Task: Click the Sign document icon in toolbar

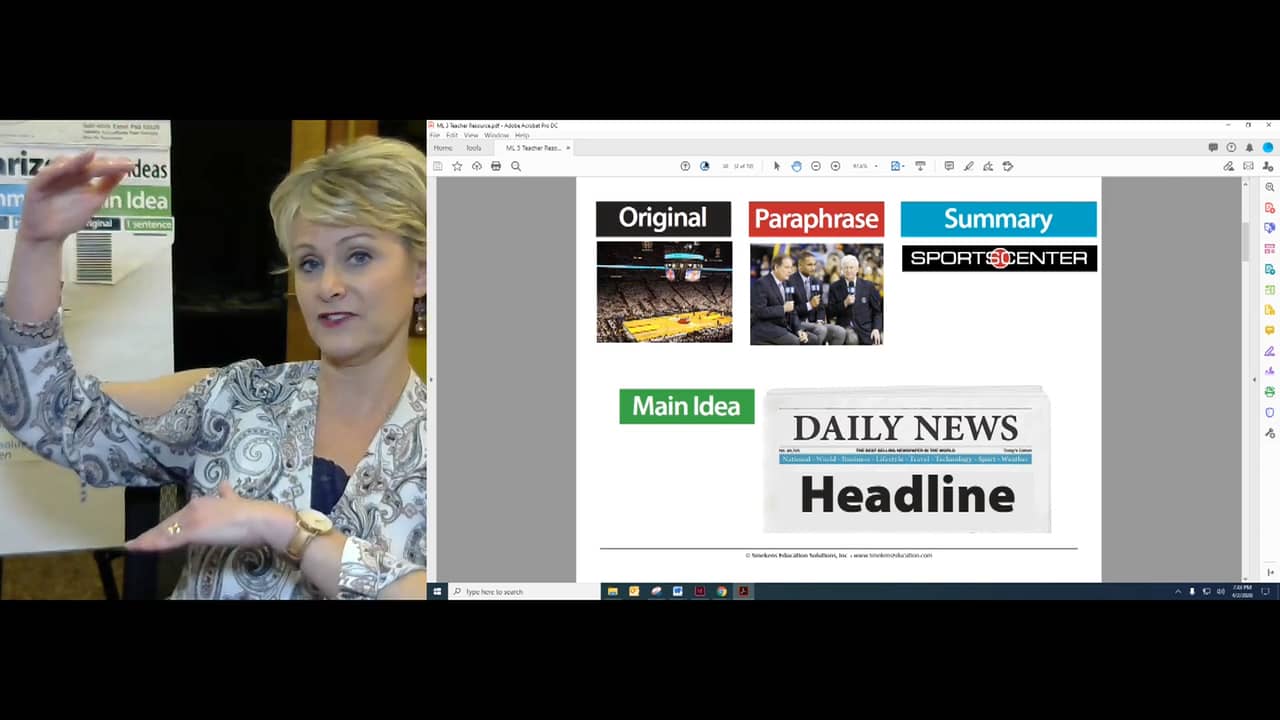Action: pos(988,166)
